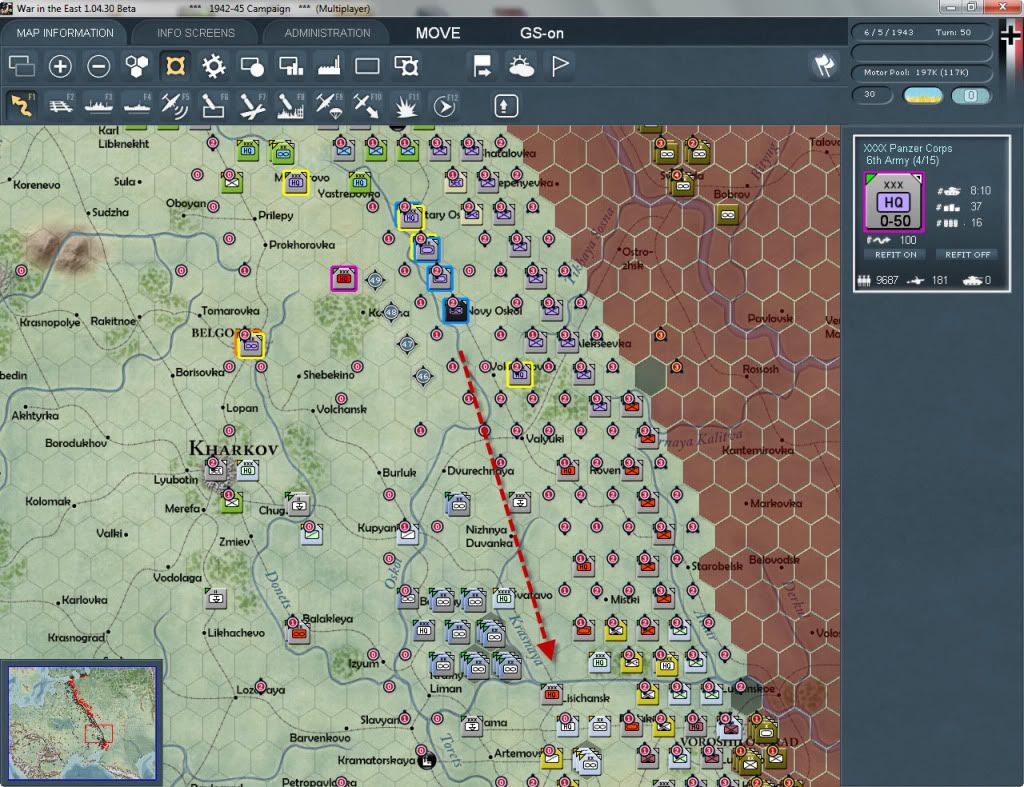Select the F10 air transfer mode
The width and height of the screenshot is (1024, 787).
tap(367, 105)
